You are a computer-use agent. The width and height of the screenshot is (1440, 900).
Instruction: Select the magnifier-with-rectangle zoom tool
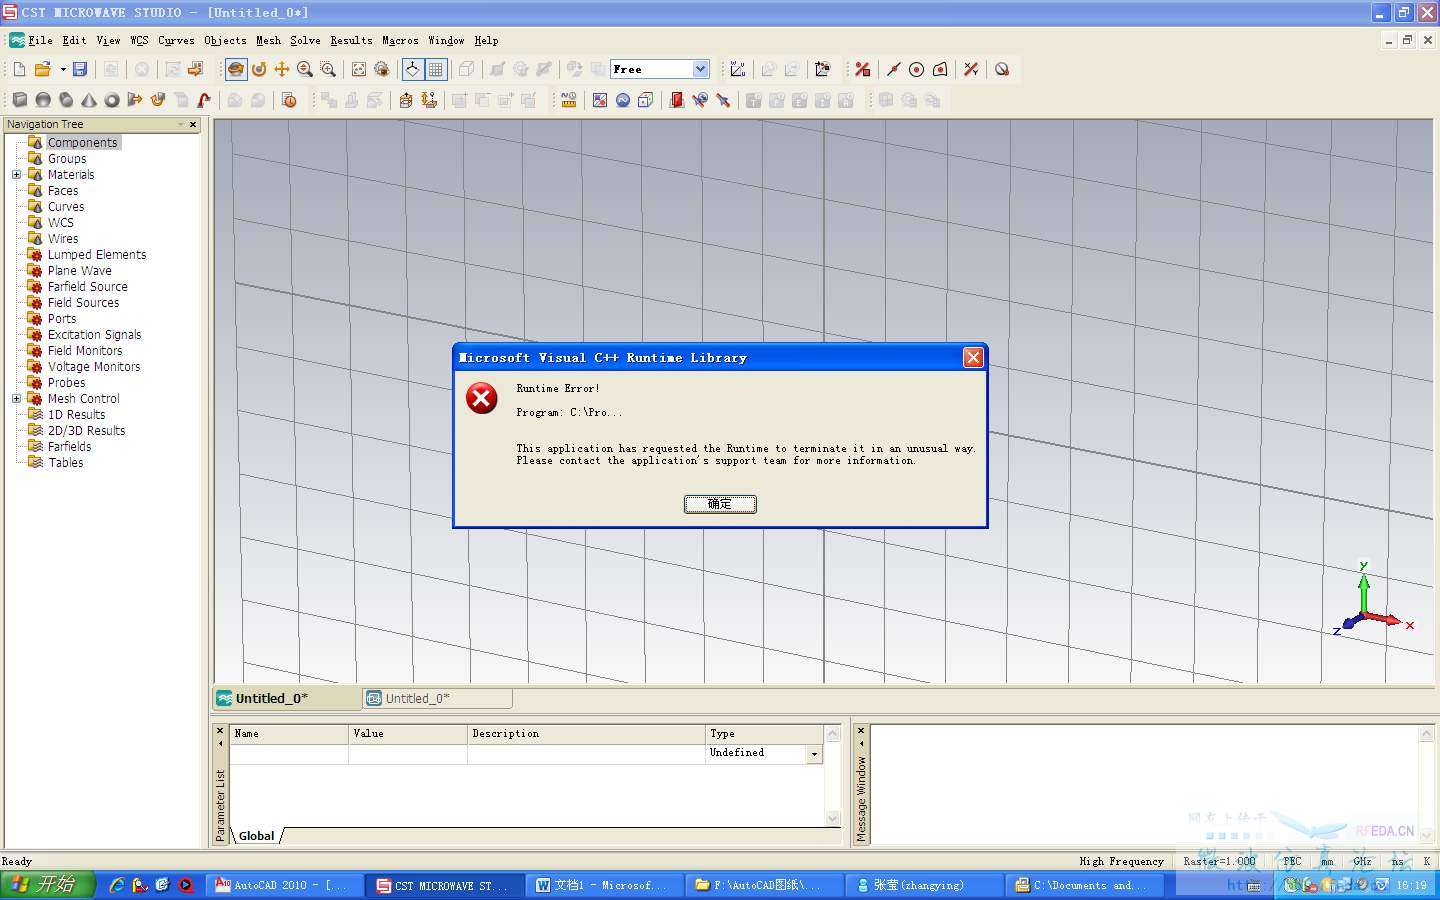coord(328,69)
